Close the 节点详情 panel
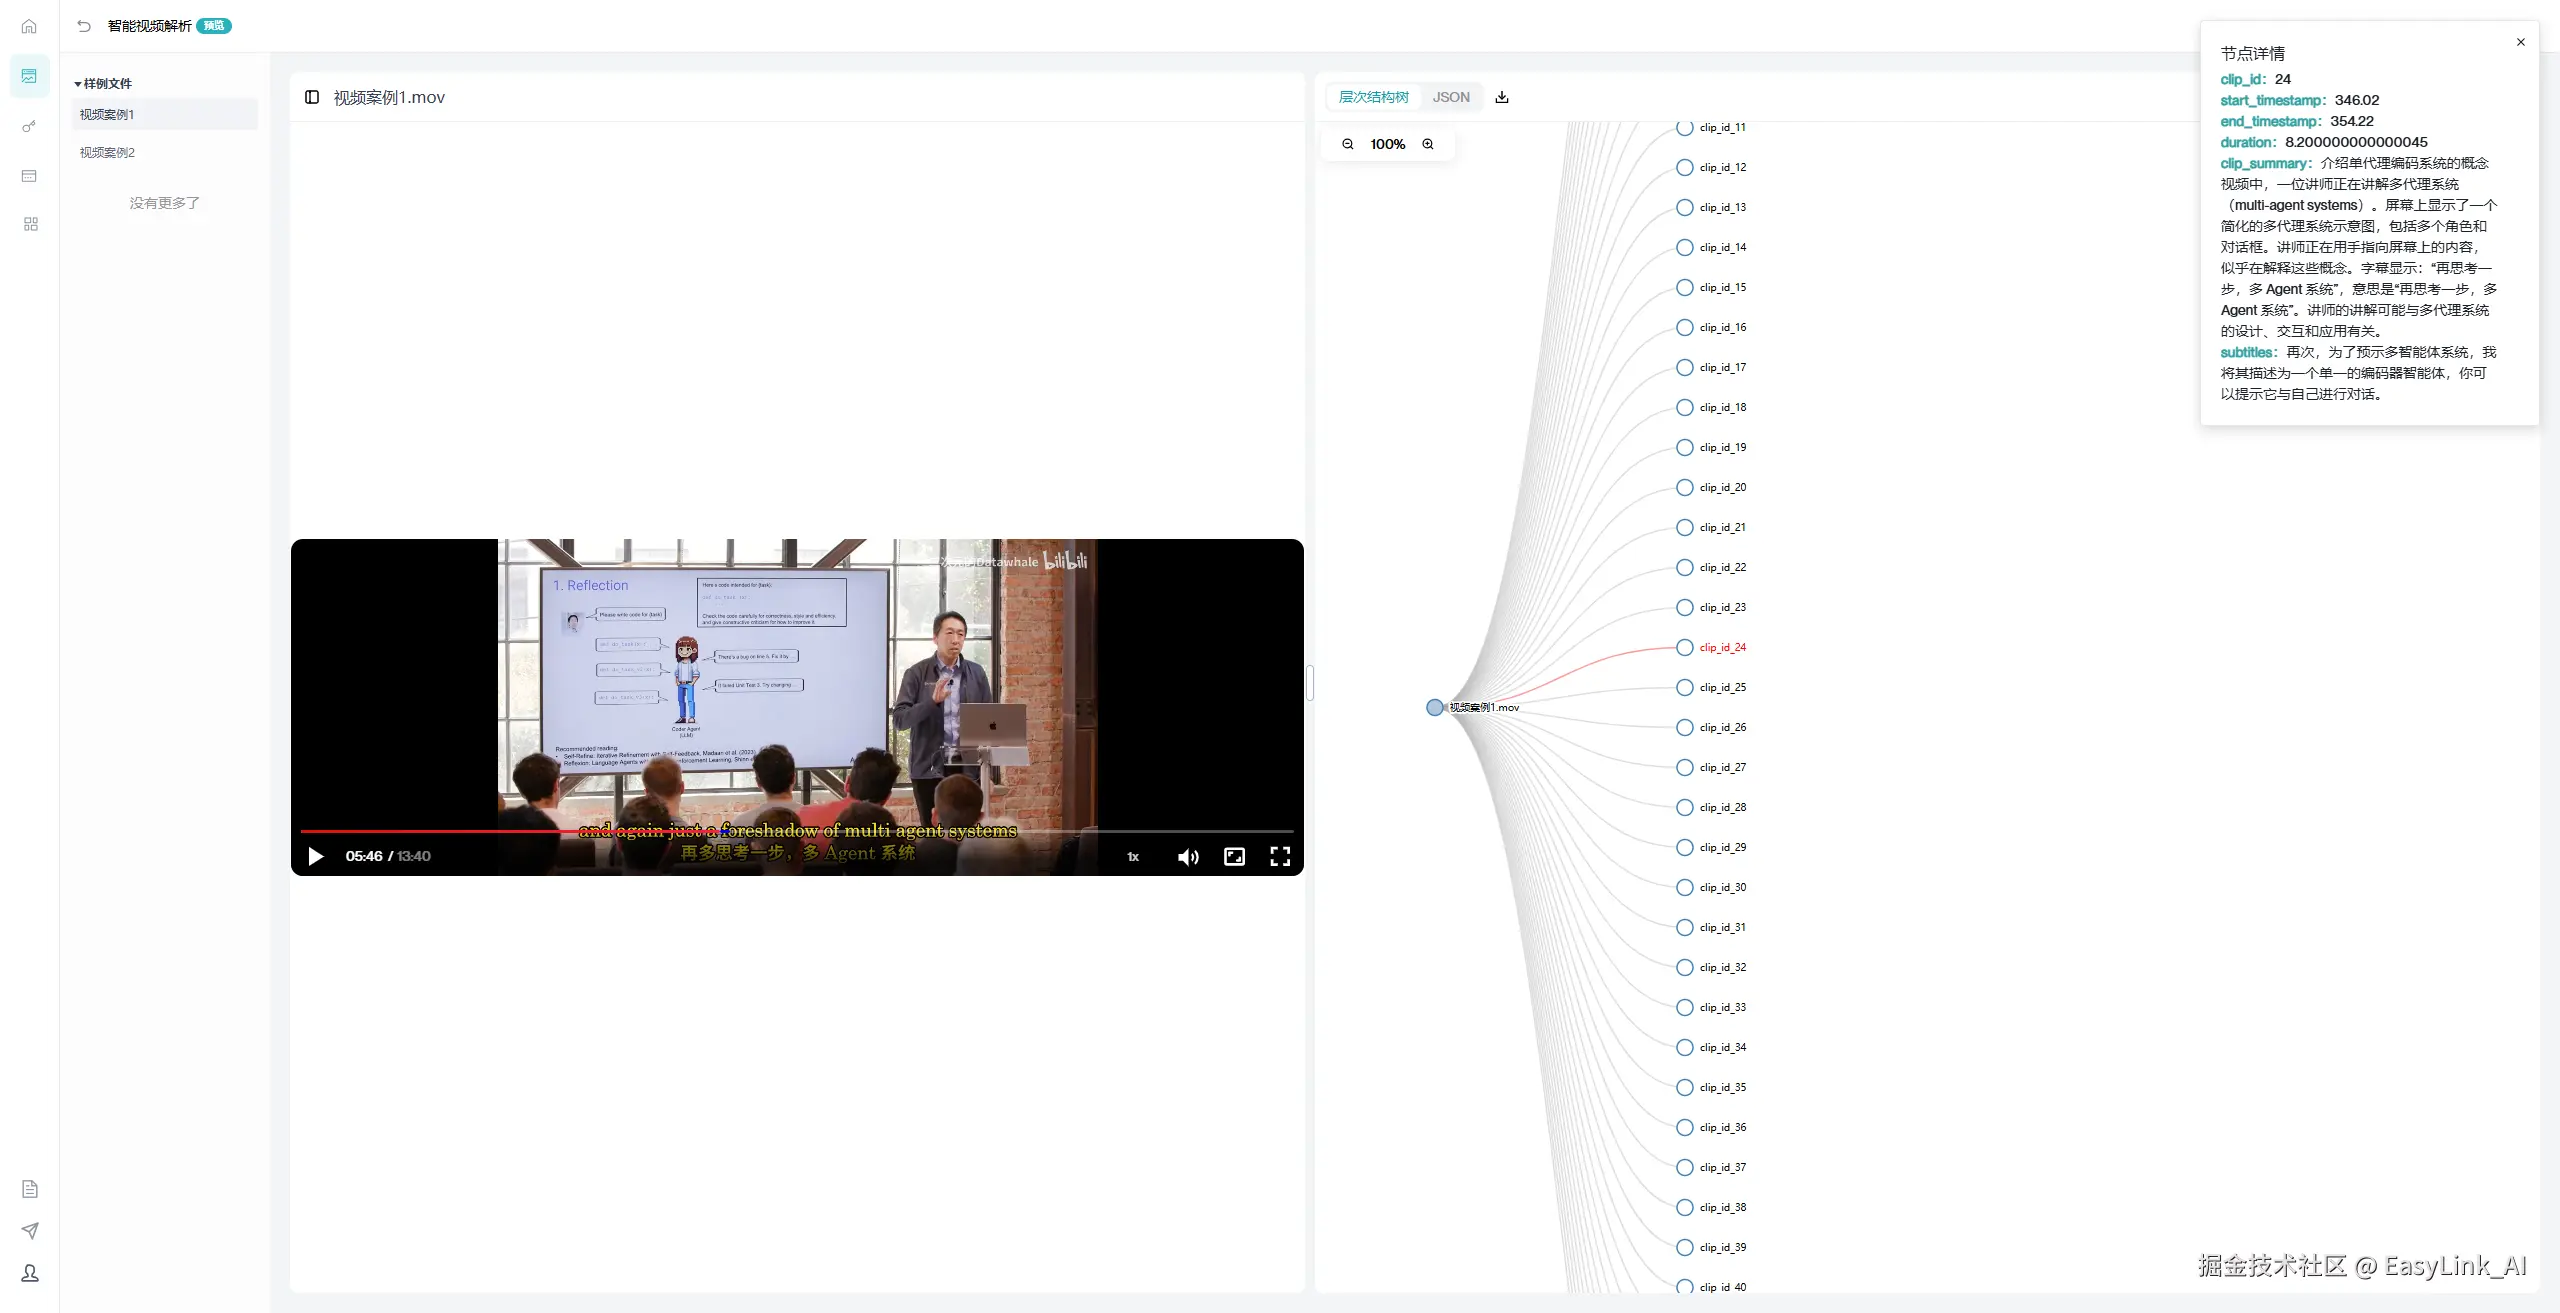The width and height of the screenshot is (2560, 1313). point(2521,42)
